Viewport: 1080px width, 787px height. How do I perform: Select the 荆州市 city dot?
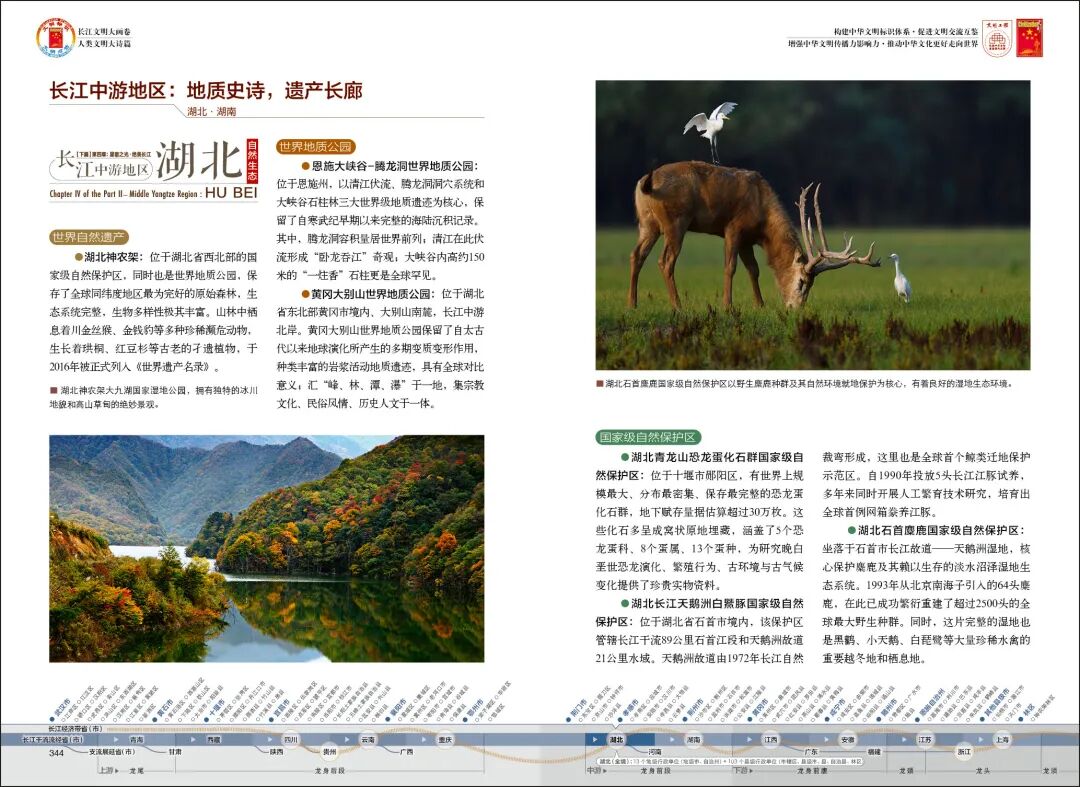685,719
